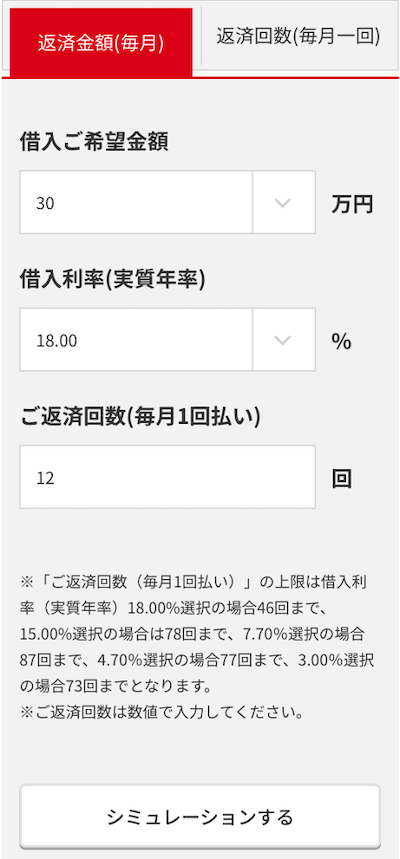The image size is (400, 859).
Task: Click the note line の場合73回までとなります
Action: tap(119, 686)
